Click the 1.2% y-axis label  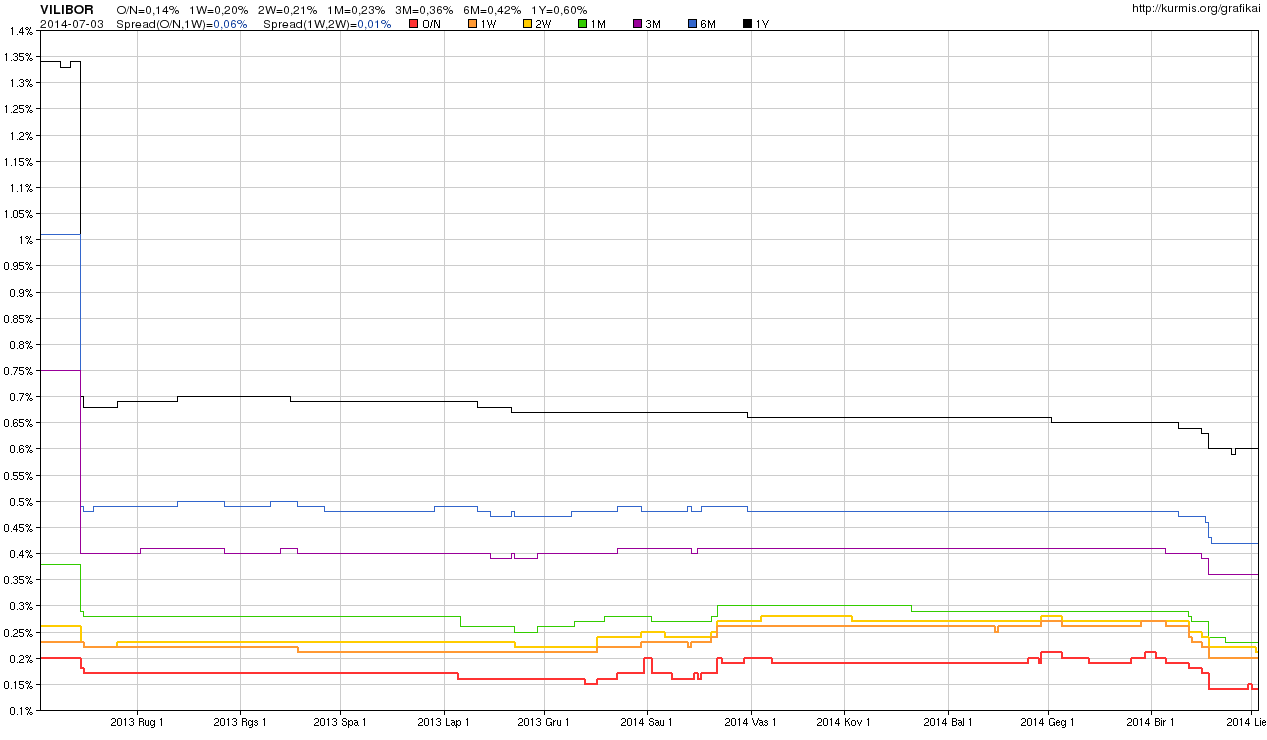tap(21, 135)
